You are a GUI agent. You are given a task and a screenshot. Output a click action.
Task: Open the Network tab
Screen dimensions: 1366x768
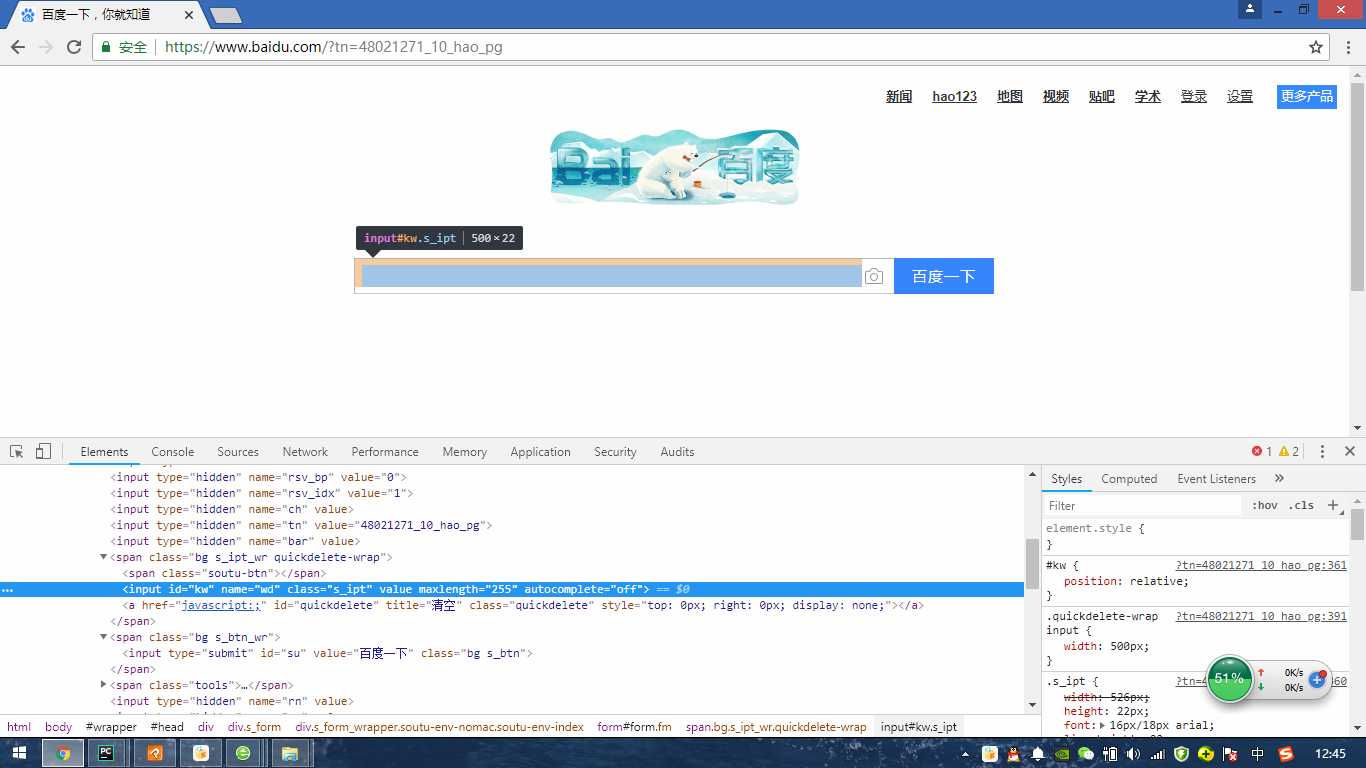pyautogui.click(x=305, y=452)
